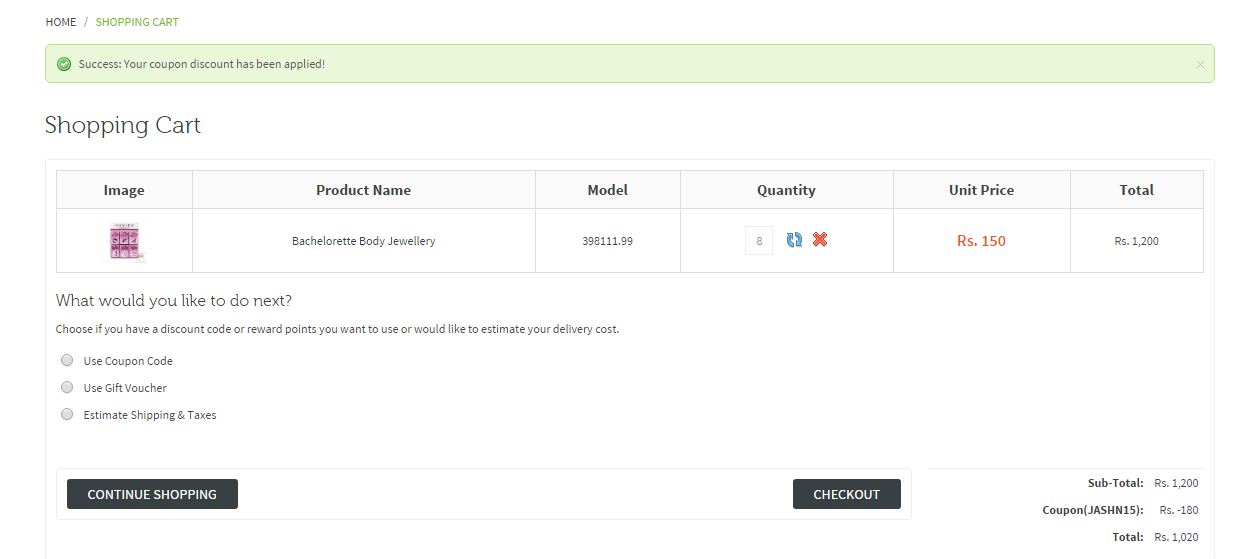Click the blue refresh icon to update quantity
The width and height of the screenshot is (1247, 559).
794,240
